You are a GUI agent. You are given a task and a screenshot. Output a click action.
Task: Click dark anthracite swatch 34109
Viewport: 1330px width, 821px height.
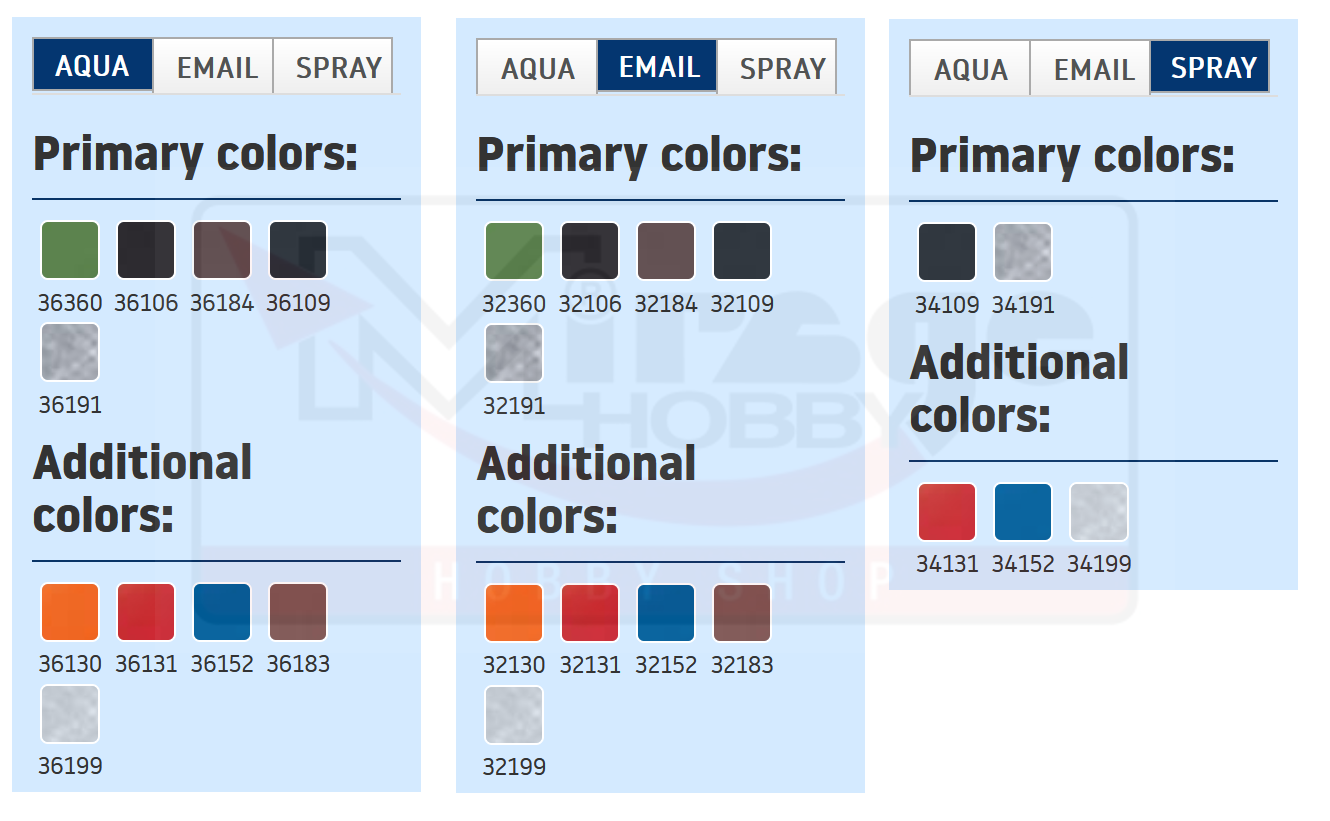947,252
